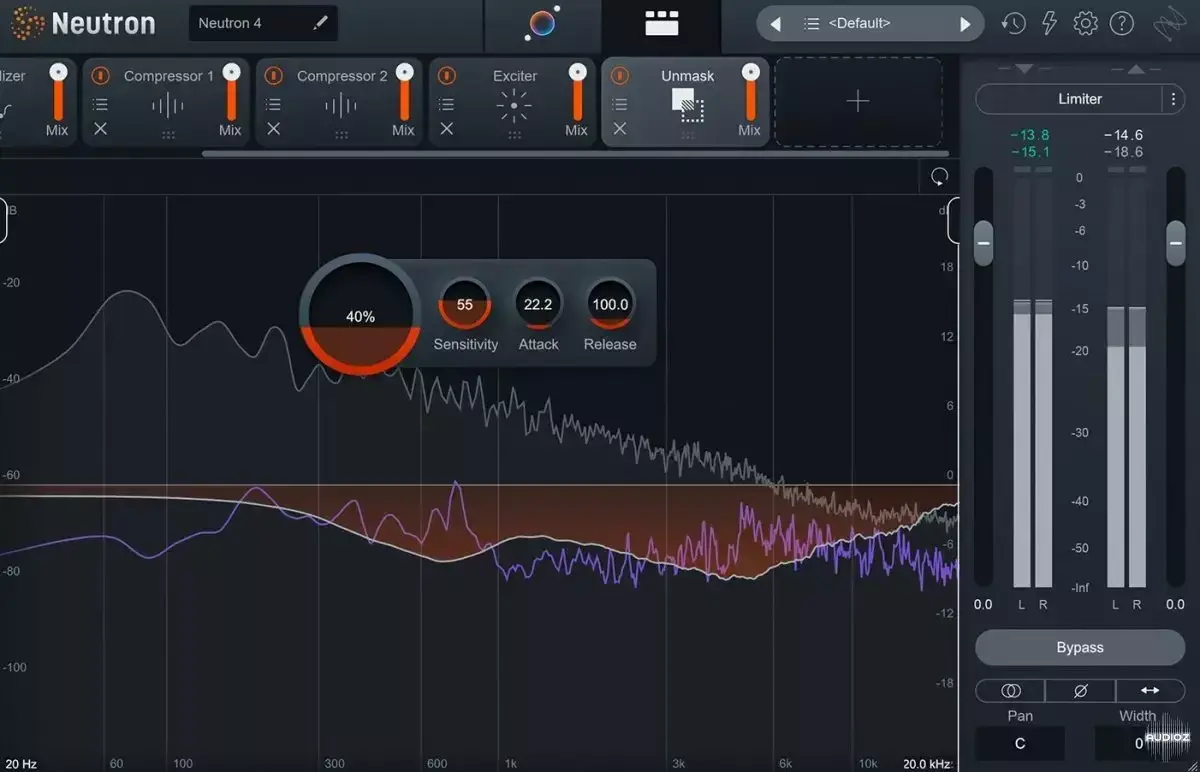This screenshot has height=772, width=1200.
Task: Click the input gain fader handle
Action: coord(983,243)
